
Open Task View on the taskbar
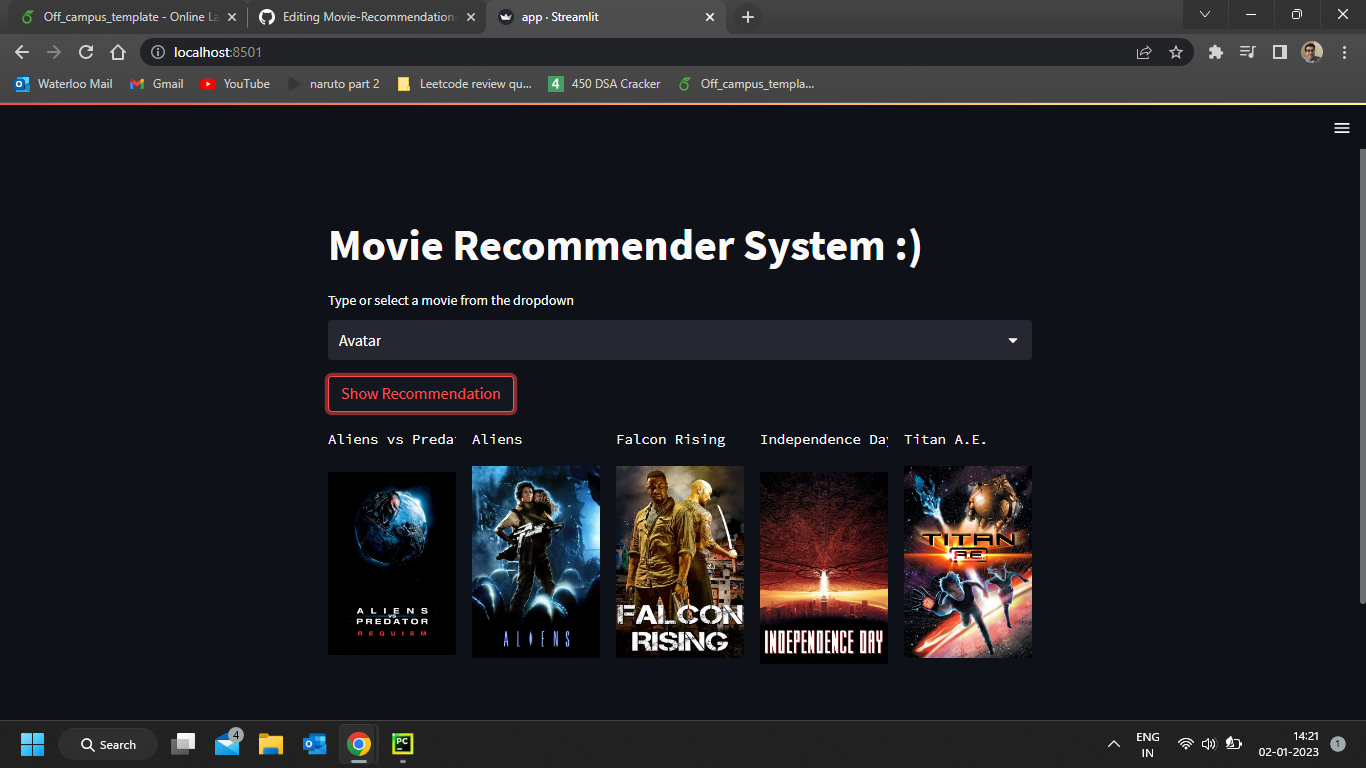184,744
